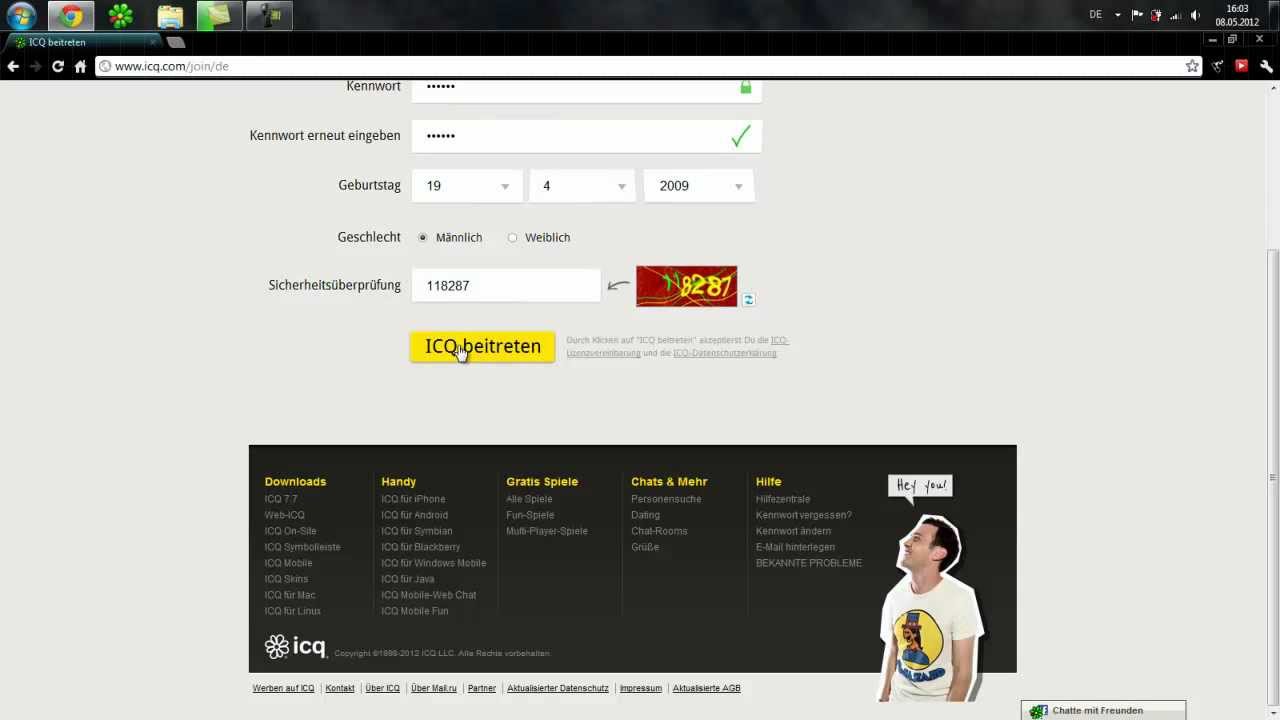Open the birthday day dropdown showing 19
Screen dimensions: 1280x720
(465, 186)
